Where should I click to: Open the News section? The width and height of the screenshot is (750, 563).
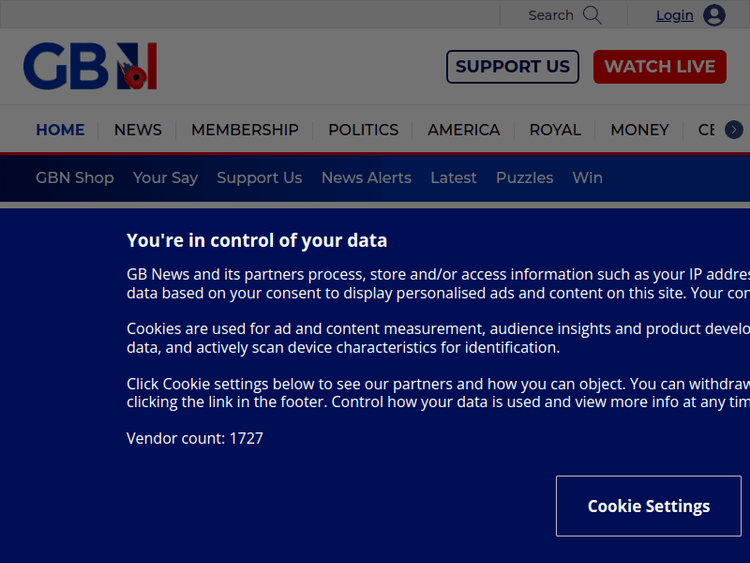point(137,130)
